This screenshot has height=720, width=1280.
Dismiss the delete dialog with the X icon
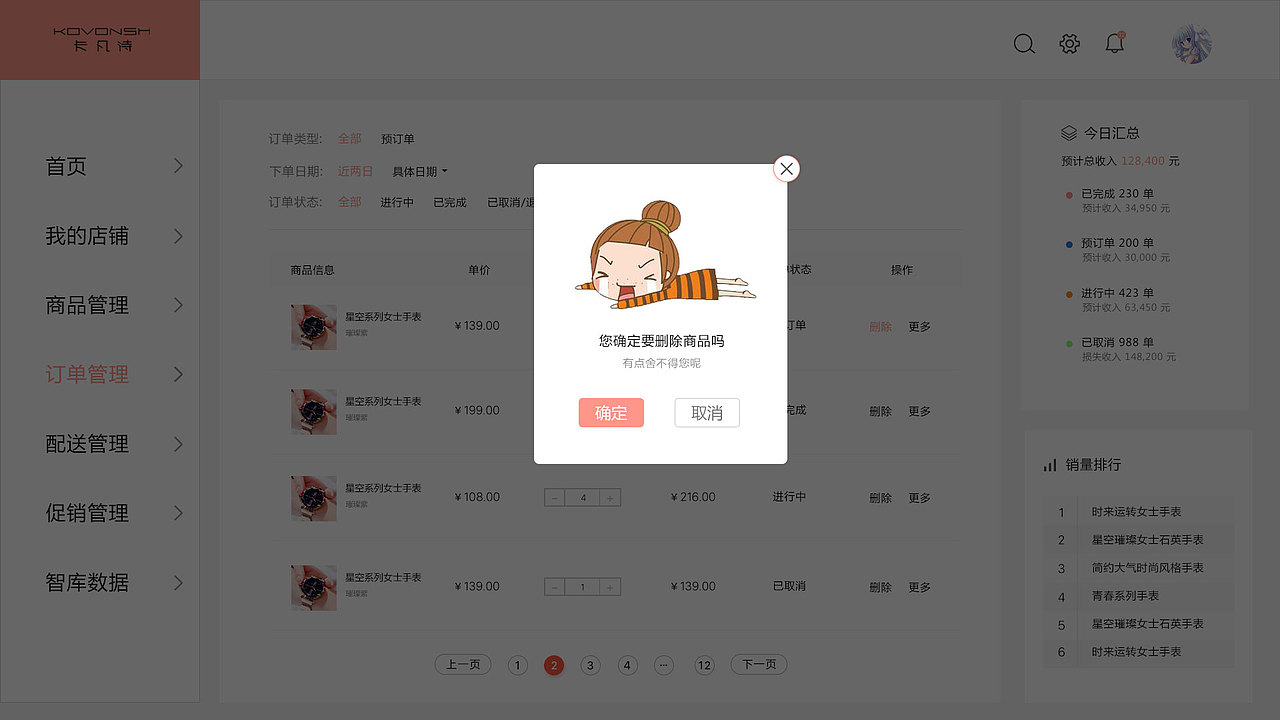786,168
